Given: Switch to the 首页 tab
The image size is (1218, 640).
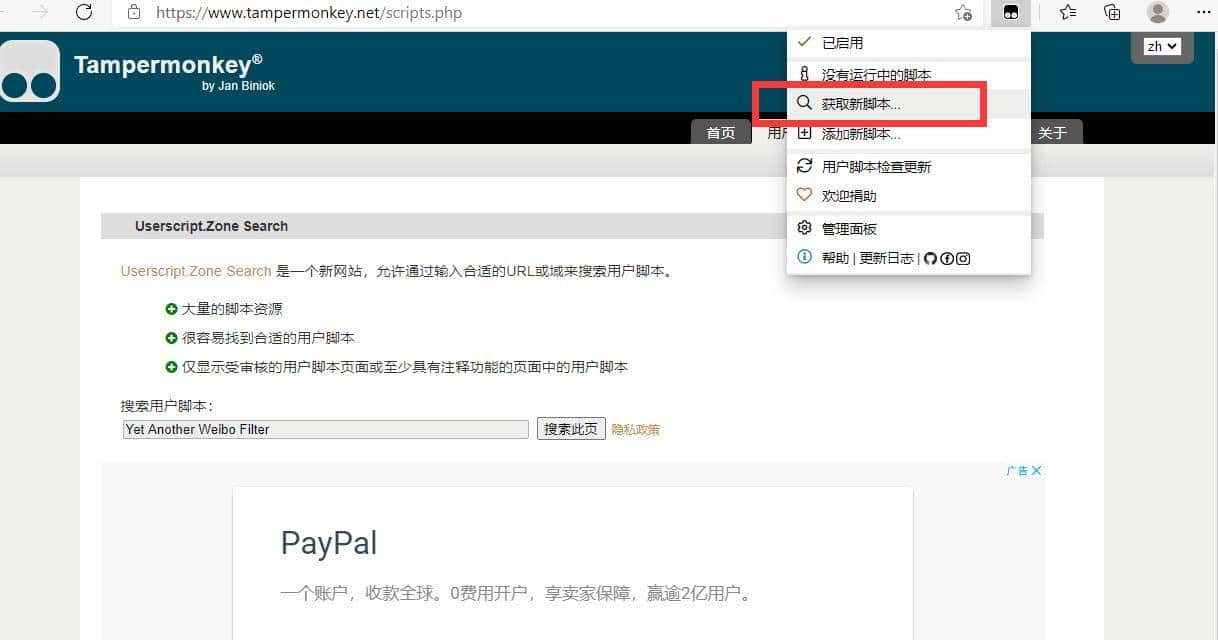Looking at the screenshot, I should tap(721, 133).
